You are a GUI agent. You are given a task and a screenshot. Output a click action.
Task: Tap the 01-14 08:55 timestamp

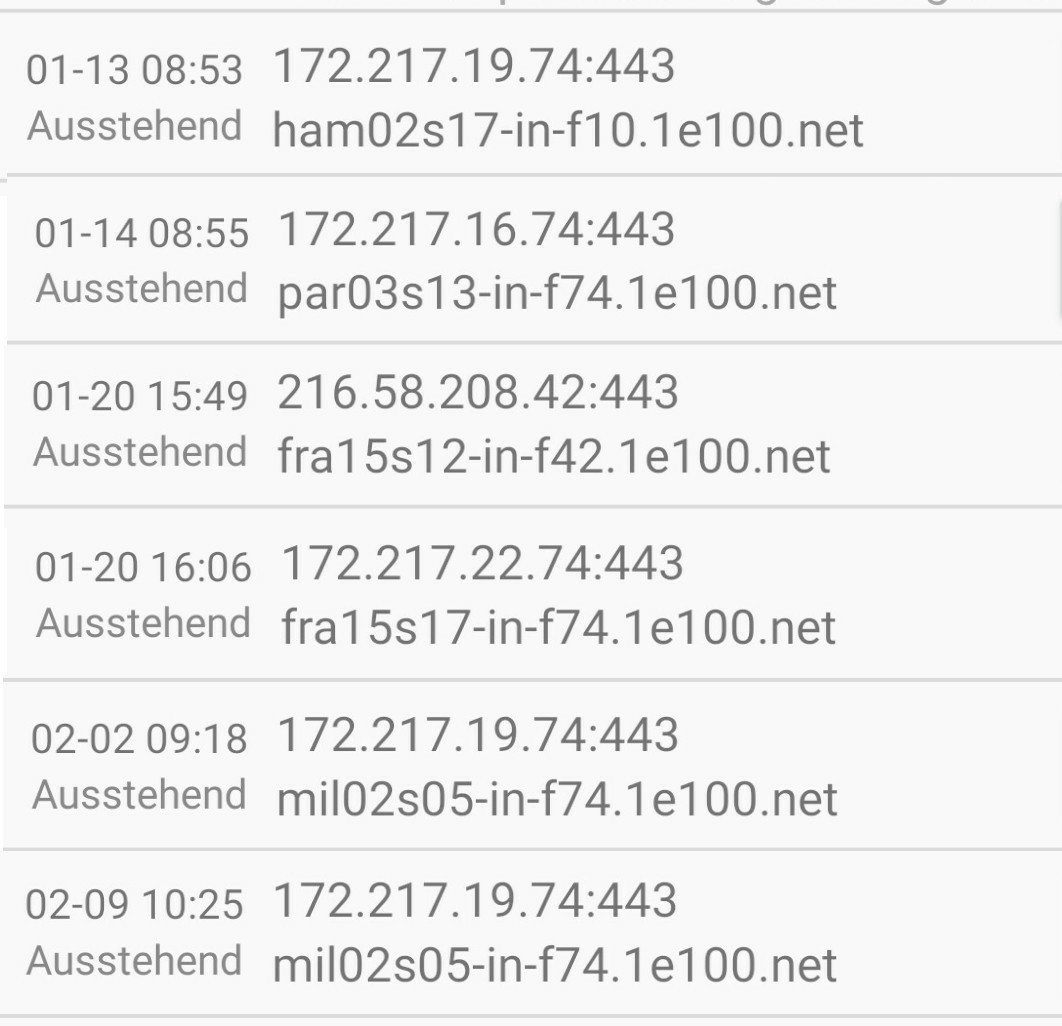[x=142, y=233]
